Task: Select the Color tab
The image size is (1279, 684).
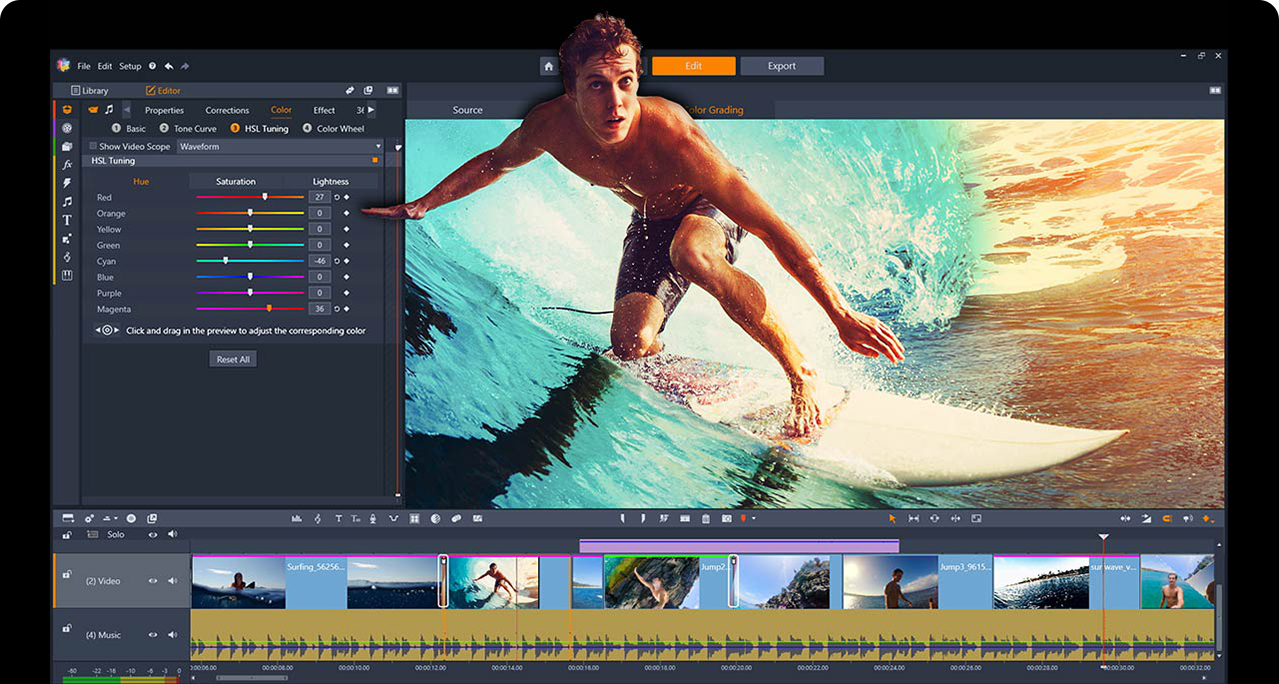Action: (281, 110)
